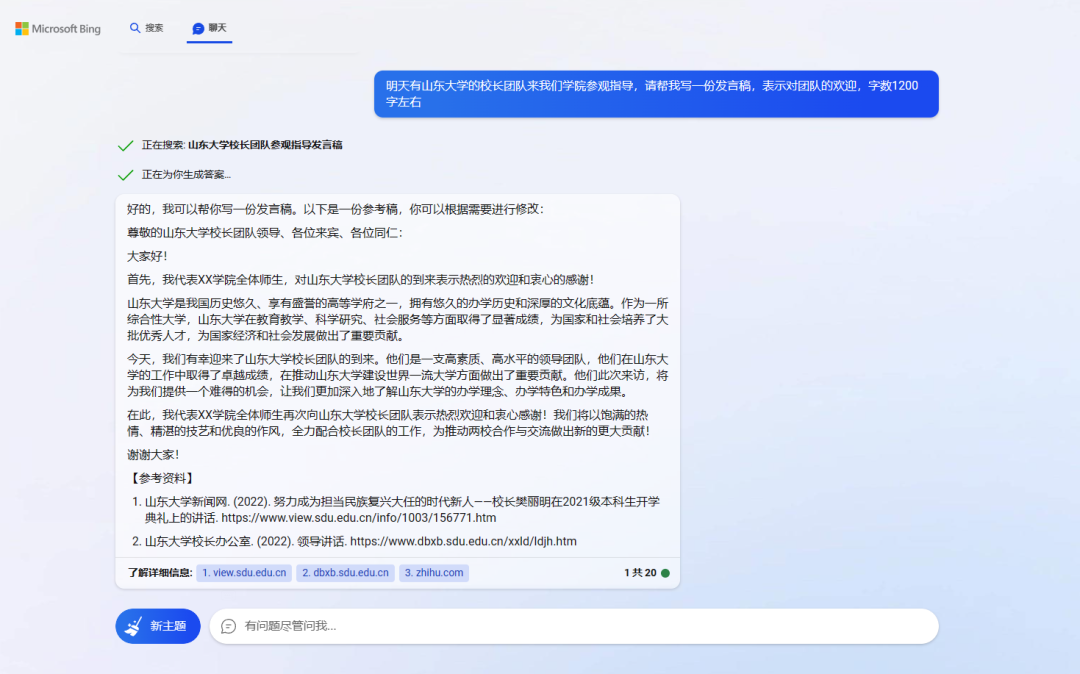Open source link 3. zhihu.com
Screen dimensions: 1080x674
(x=434, y=573)
